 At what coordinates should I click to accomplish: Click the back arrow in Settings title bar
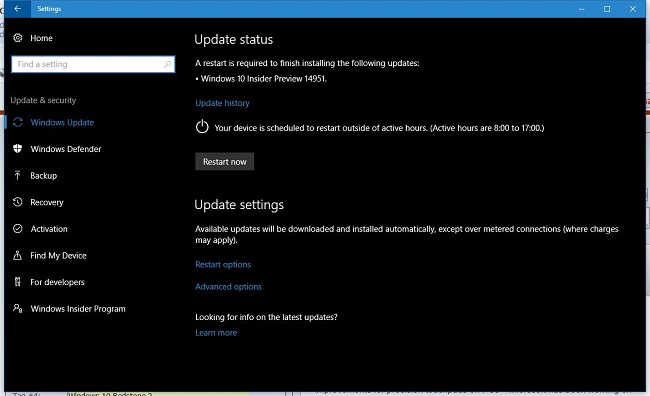pos(17,9)
